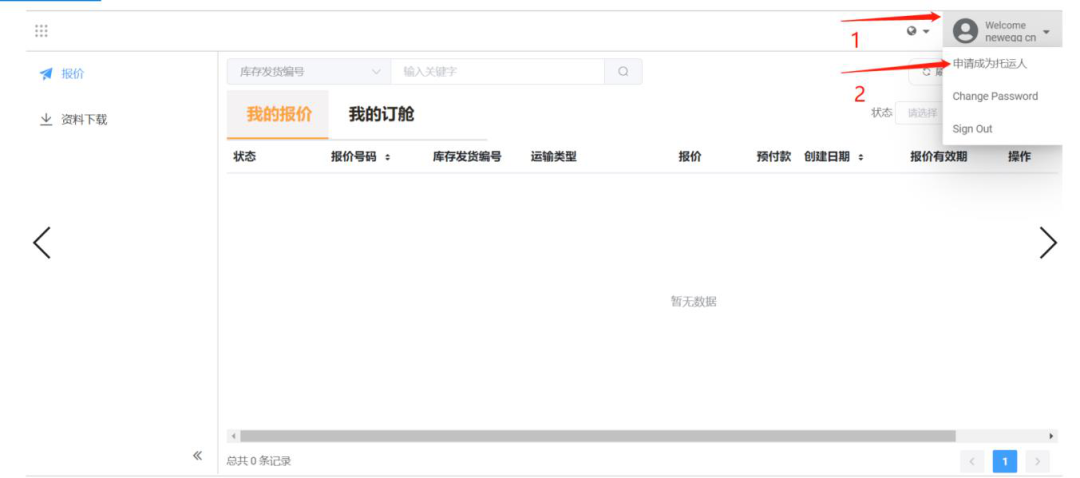Viewport: 1080px width, 478px height.
Task: Go to pagination previous page
Action: (x=972, y=461)
